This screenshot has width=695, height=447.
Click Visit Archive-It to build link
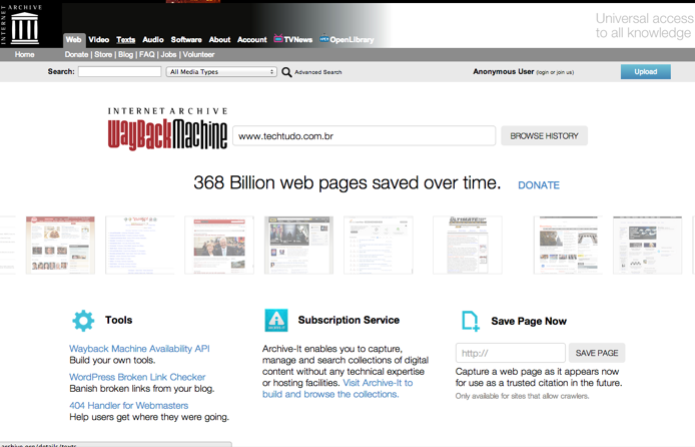[337, 388]
